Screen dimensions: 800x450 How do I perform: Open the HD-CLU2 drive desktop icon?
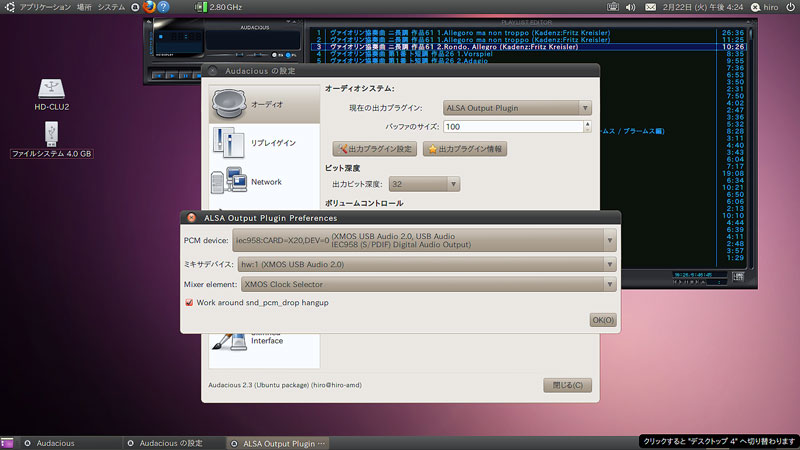(52, 94)
